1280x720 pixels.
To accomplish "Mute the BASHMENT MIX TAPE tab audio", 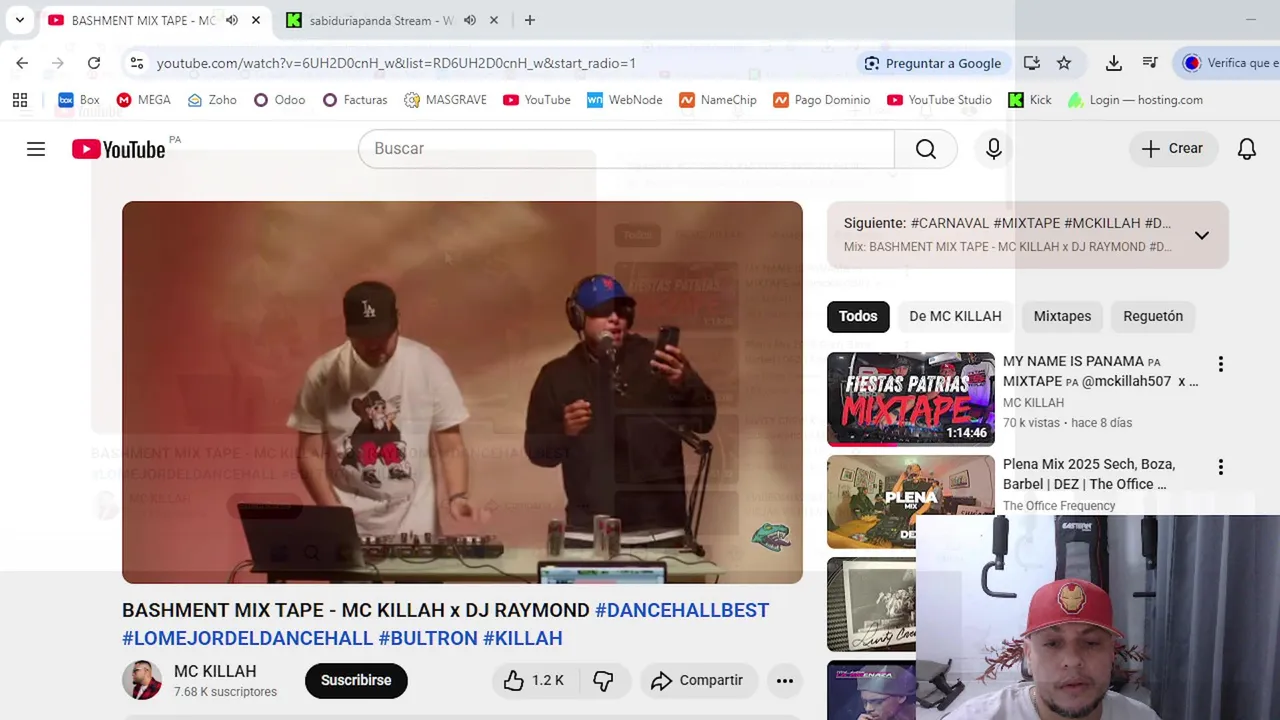I will 232,20.
